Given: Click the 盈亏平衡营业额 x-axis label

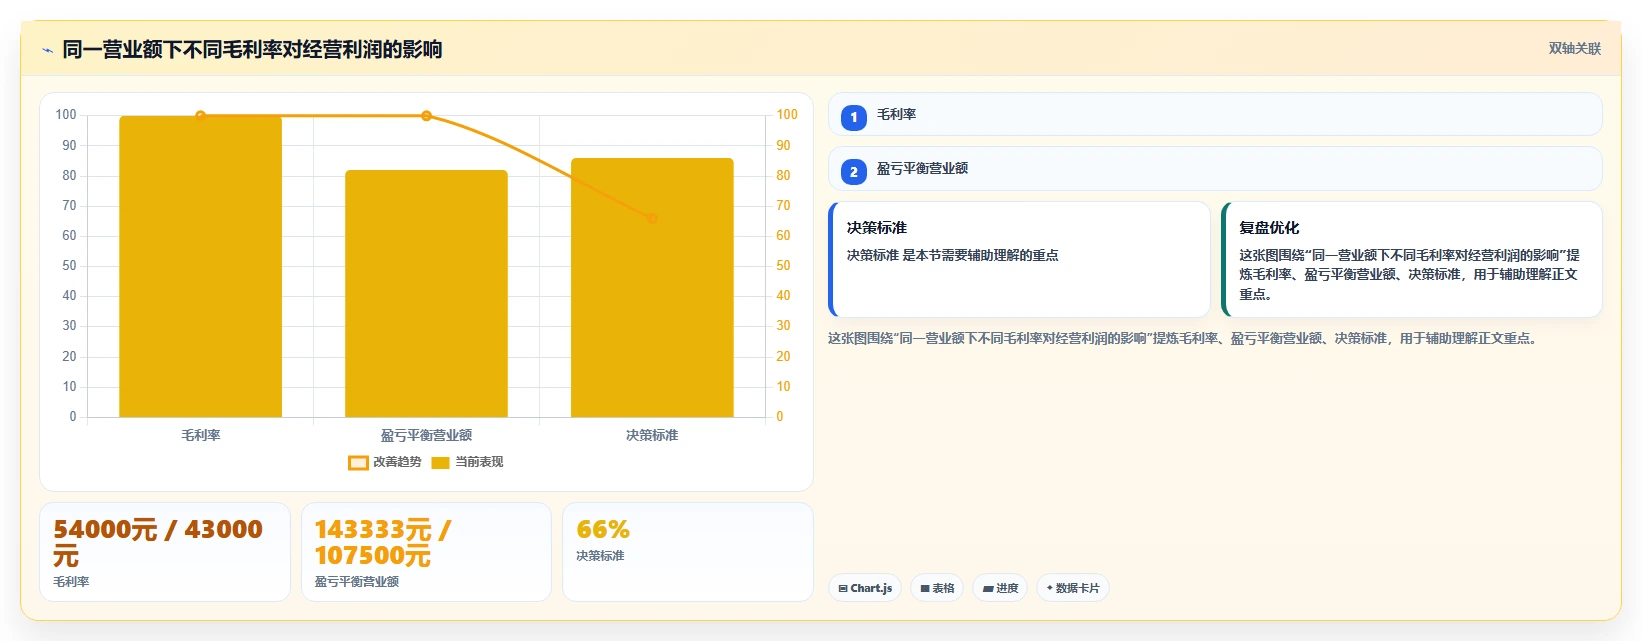Looking at the screenshot, I should tap(426, 435).
